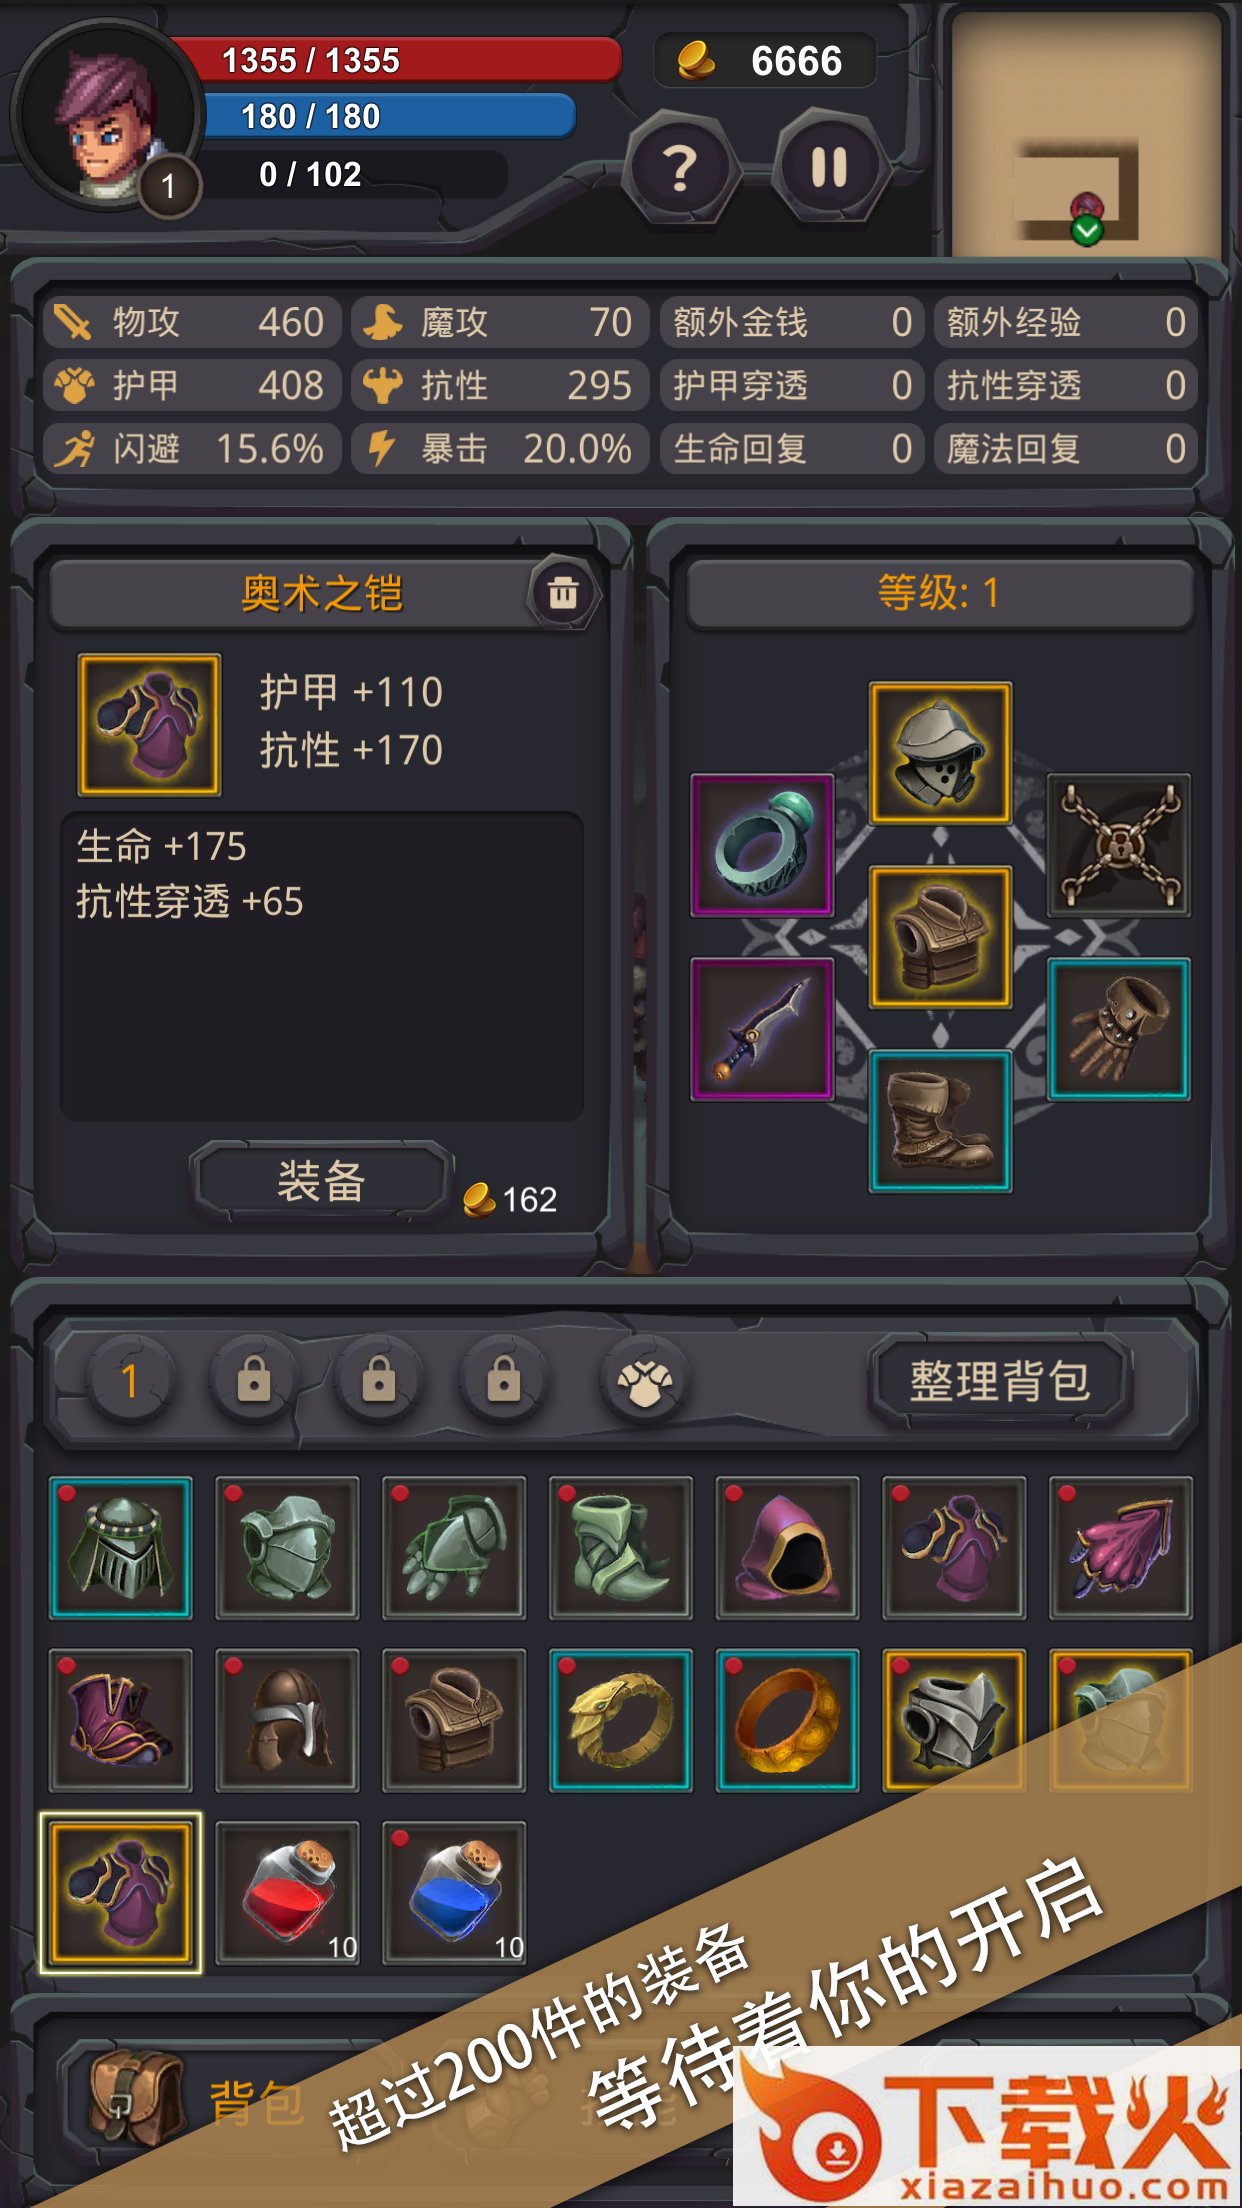The height and width of the screenshot is (2208, 1242).
Task: Open the locked chain equipment slot
Action: [x=1119, y=845]
